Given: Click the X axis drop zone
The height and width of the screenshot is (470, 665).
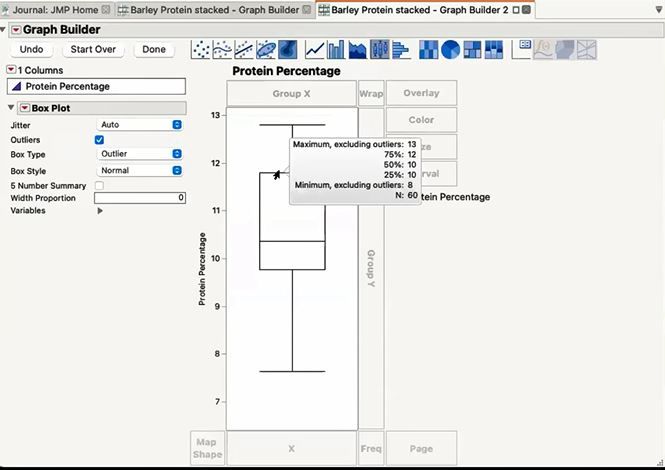Looking at the screenshot, I should 291,448.
